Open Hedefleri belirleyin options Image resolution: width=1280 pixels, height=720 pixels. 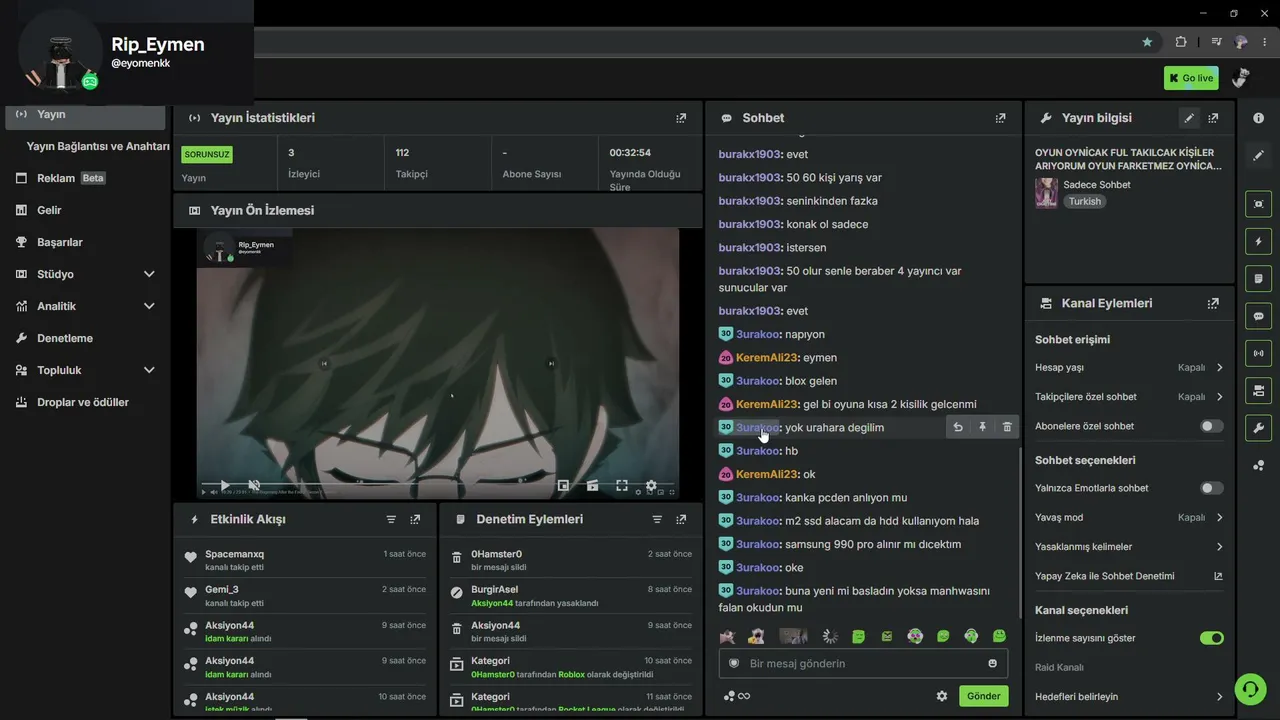[1129, 697]
